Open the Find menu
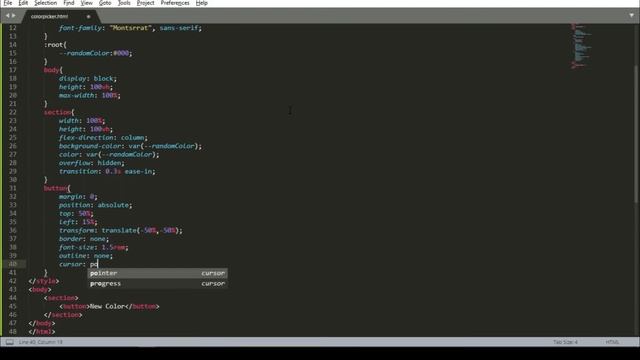 coord(69,3)
